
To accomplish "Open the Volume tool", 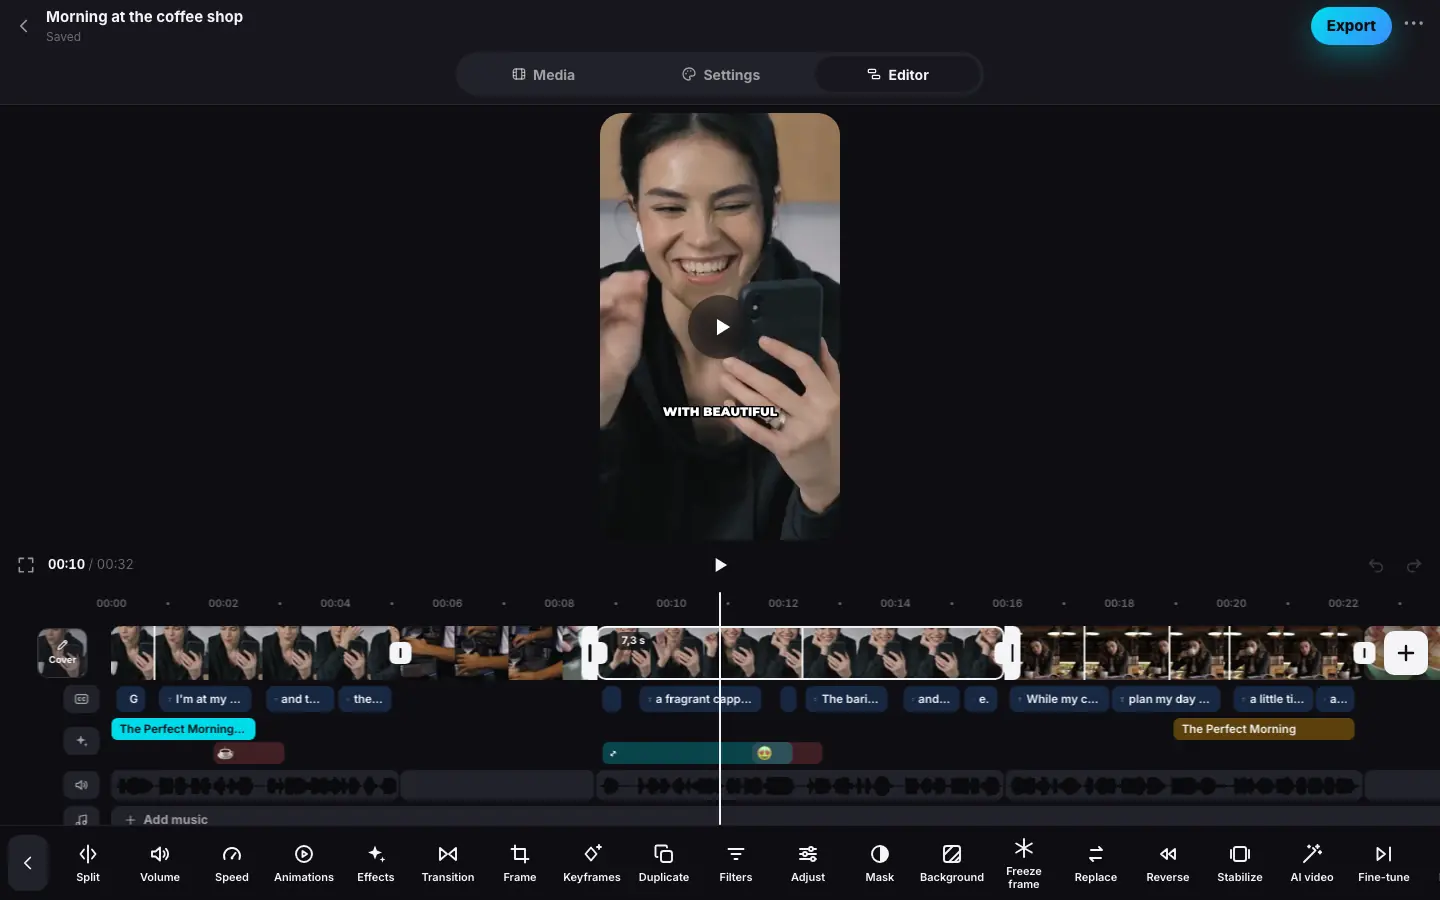I will click(x=160, y=863).
